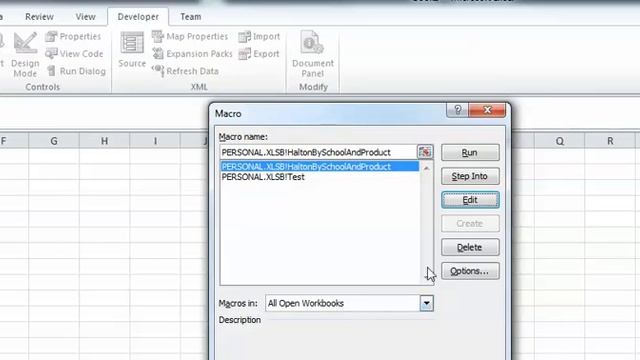This screenshot has height=360, width=640.
Task: Click Run Dialog in Controls group
Action: point(76,71)
